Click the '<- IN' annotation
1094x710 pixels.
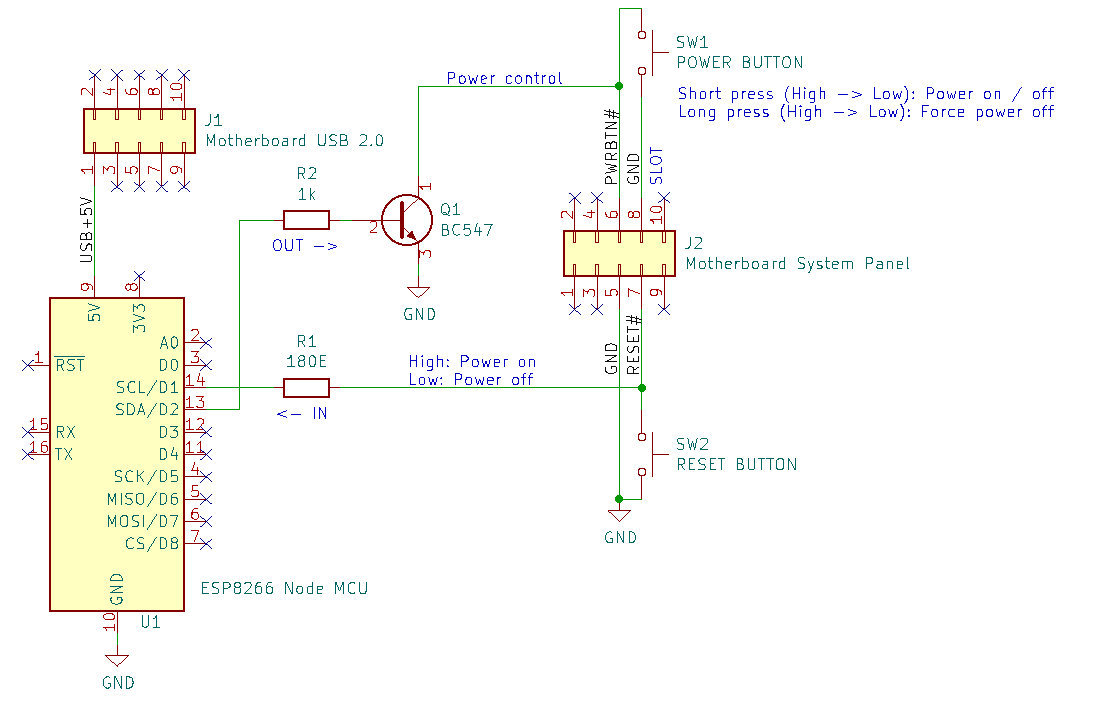point(302,414)
